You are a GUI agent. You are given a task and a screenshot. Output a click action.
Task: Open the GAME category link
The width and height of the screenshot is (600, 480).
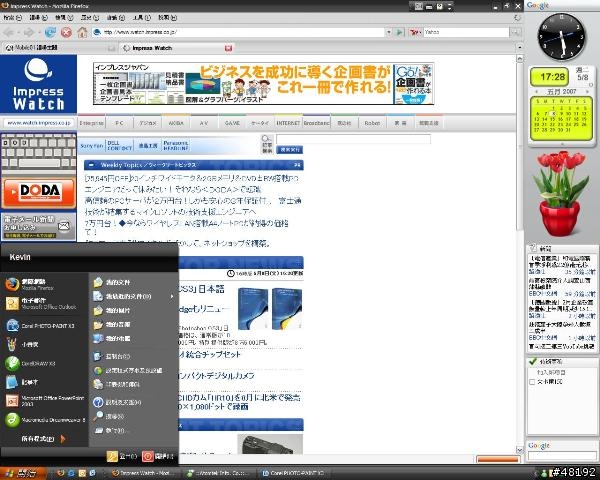tap(232, 123)
